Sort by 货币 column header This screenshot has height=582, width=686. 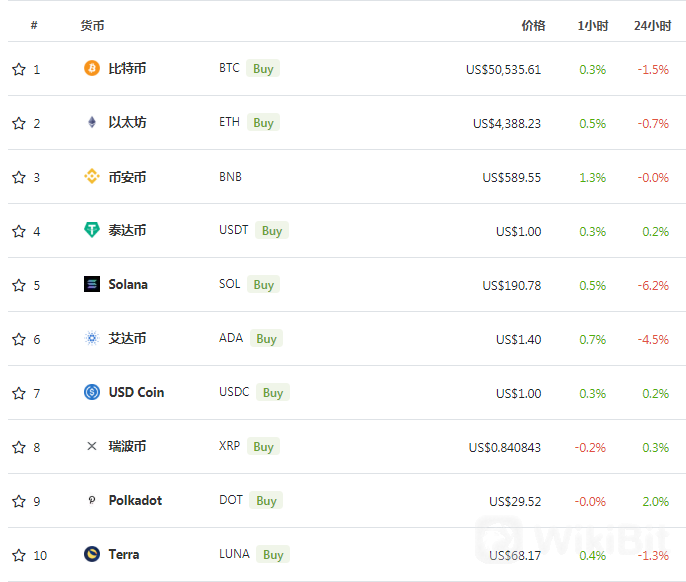tap(92, 26)
